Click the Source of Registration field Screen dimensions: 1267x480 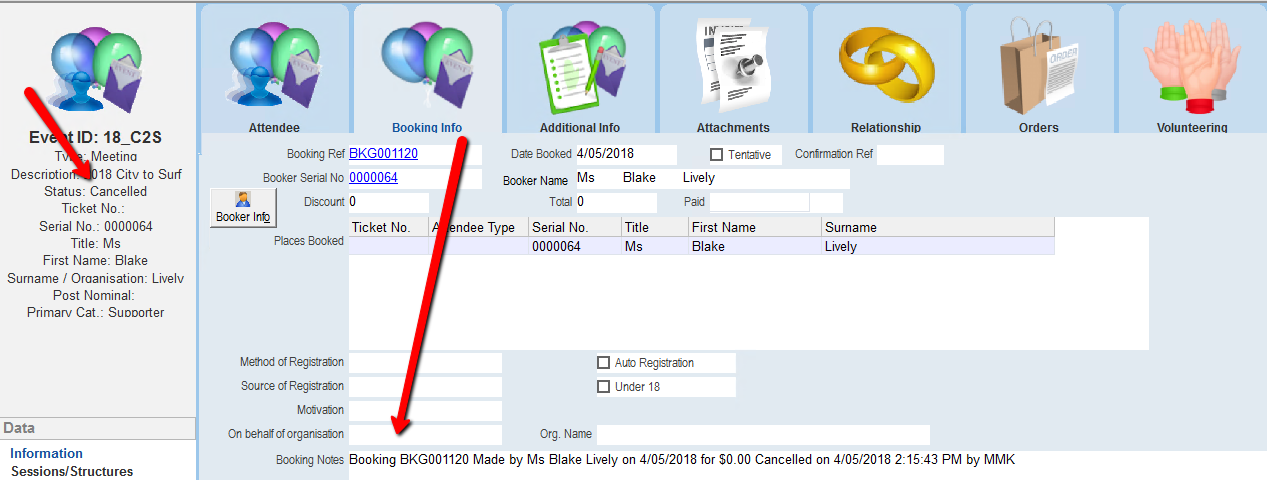(424, 386)
